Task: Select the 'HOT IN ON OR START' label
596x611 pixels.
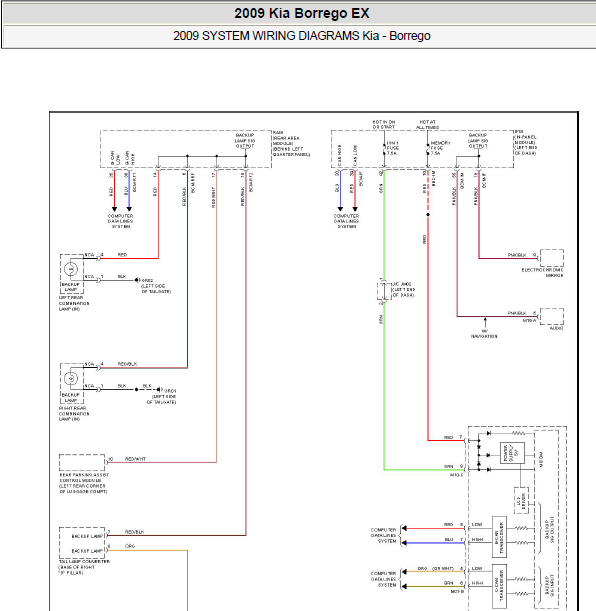Action: pos(384,125)
